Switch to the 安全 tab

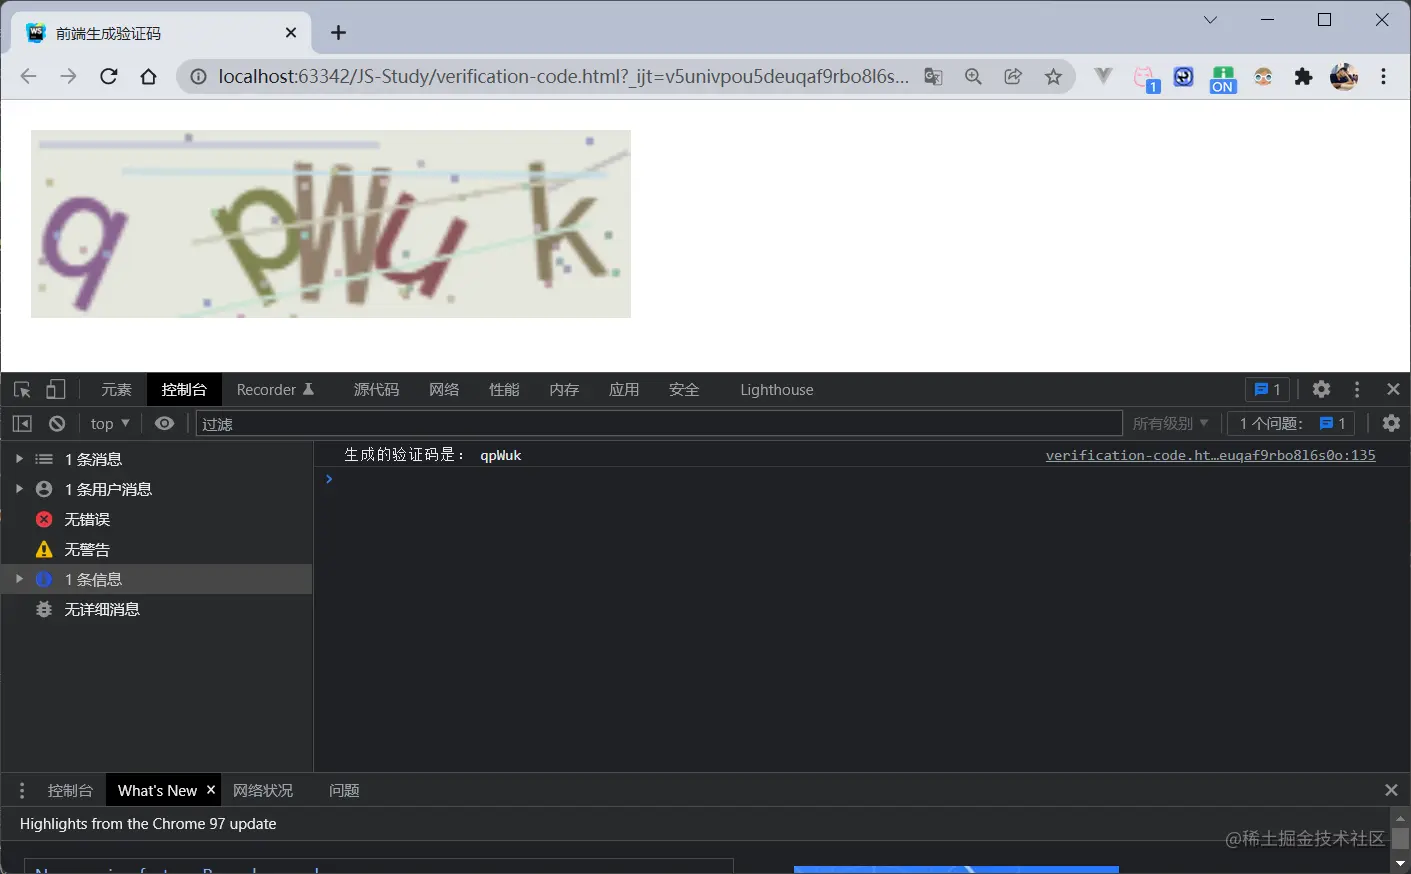[684, 390]
